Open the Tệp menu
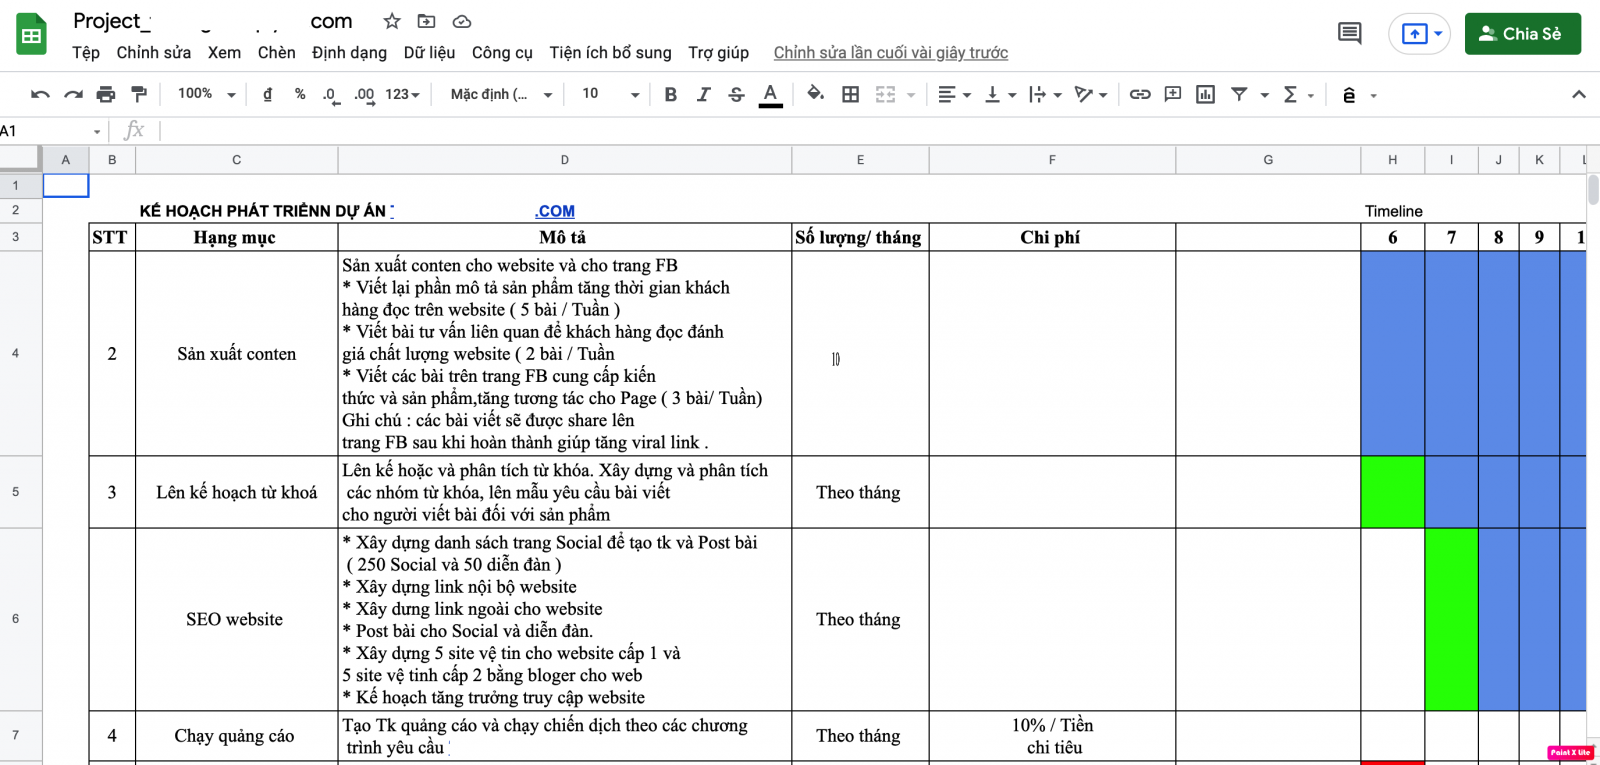 86,52
